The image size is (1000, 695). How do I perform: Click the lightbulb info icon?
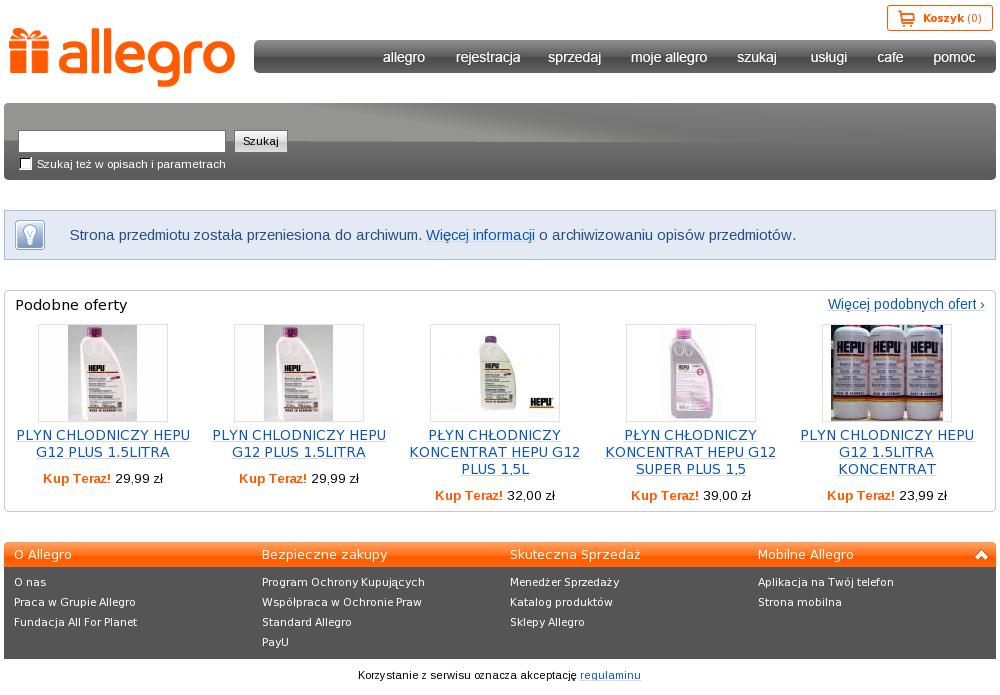point(30,235)
